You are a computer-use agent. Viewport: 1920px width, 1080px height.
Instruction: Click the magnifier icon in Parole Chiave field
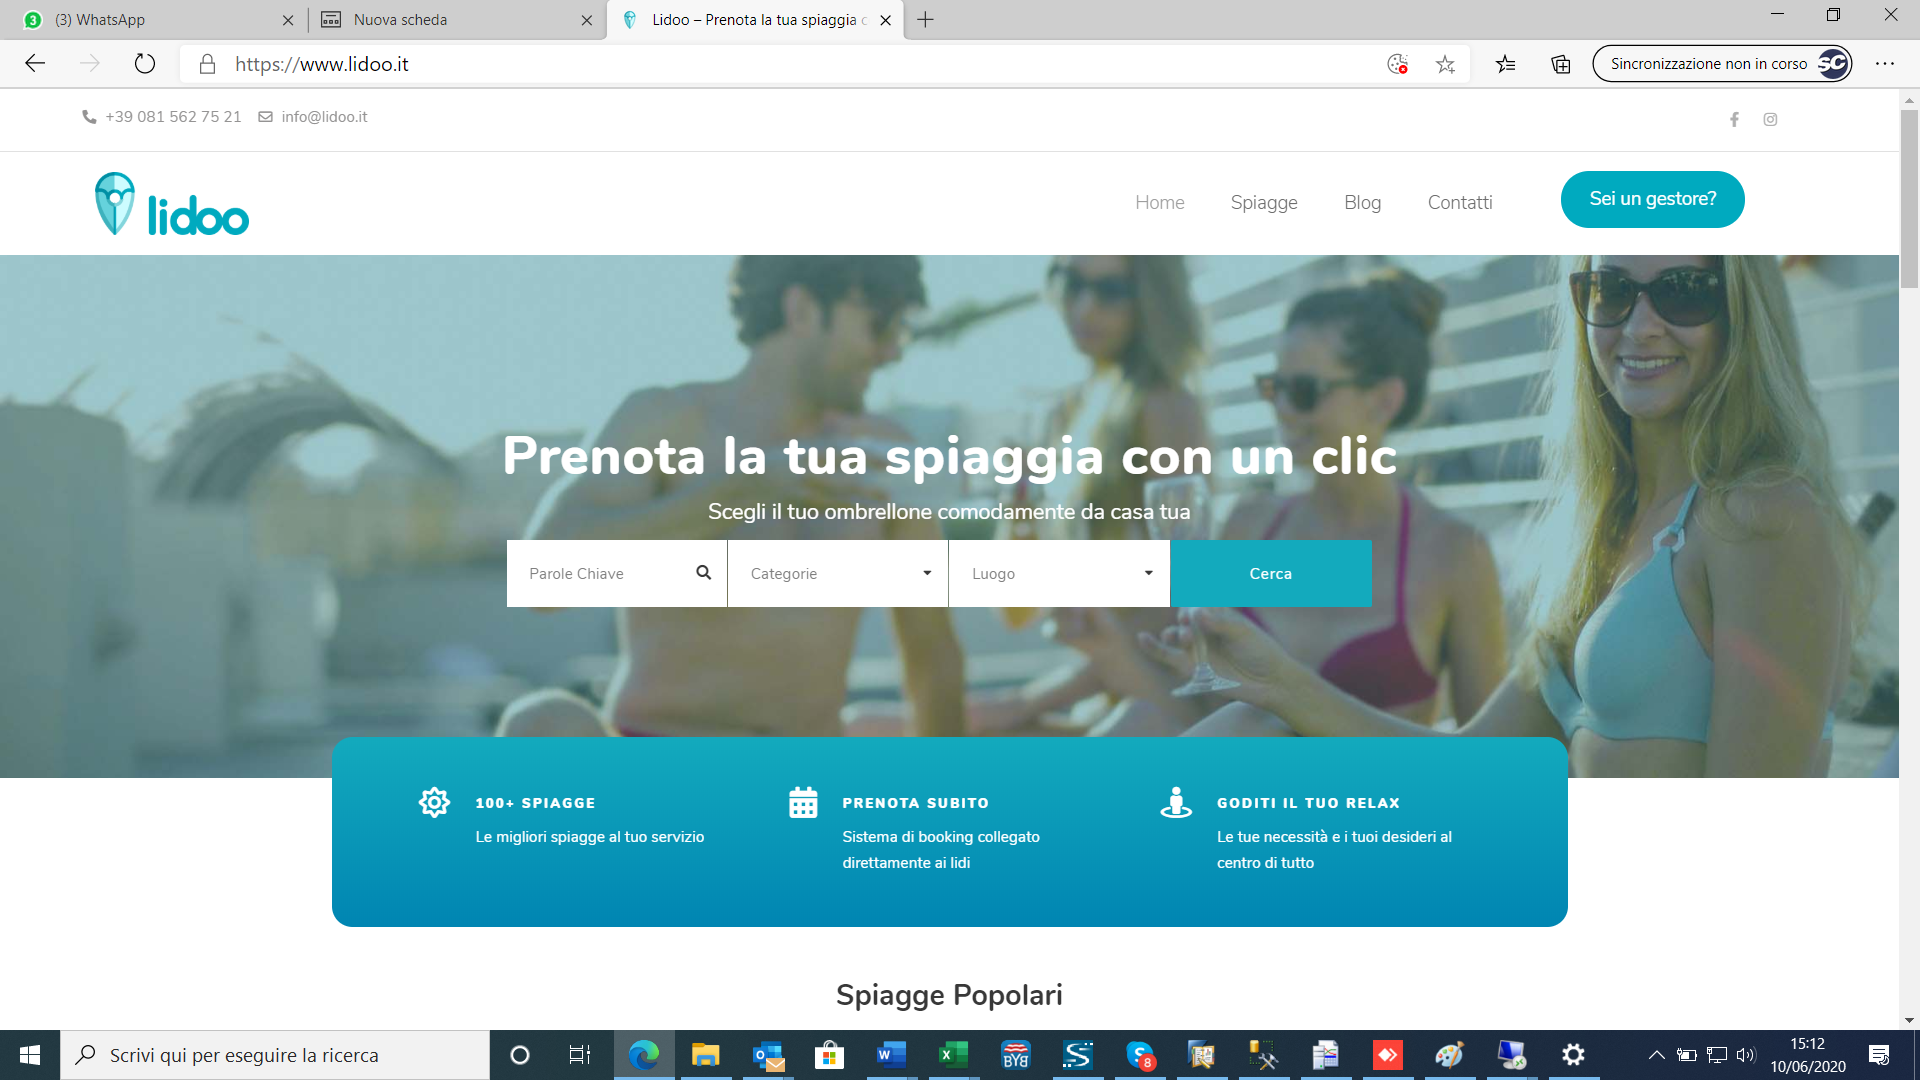704,572
